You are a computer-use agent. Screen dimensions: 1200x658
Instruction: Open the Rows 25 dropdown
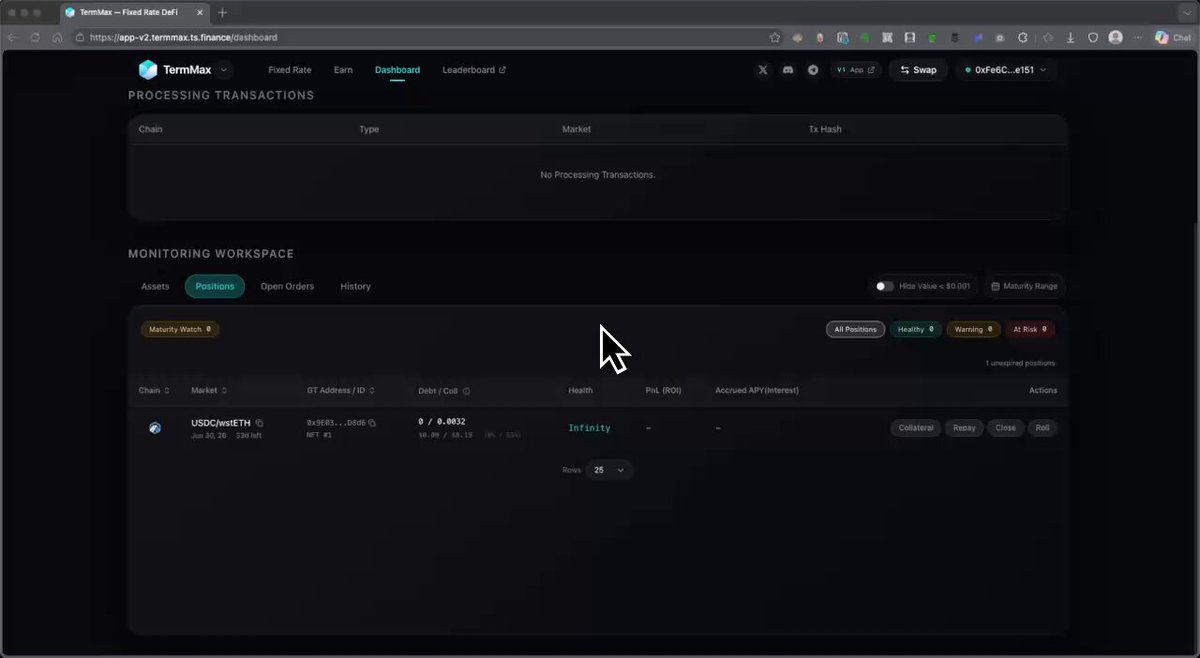(609, 470)
